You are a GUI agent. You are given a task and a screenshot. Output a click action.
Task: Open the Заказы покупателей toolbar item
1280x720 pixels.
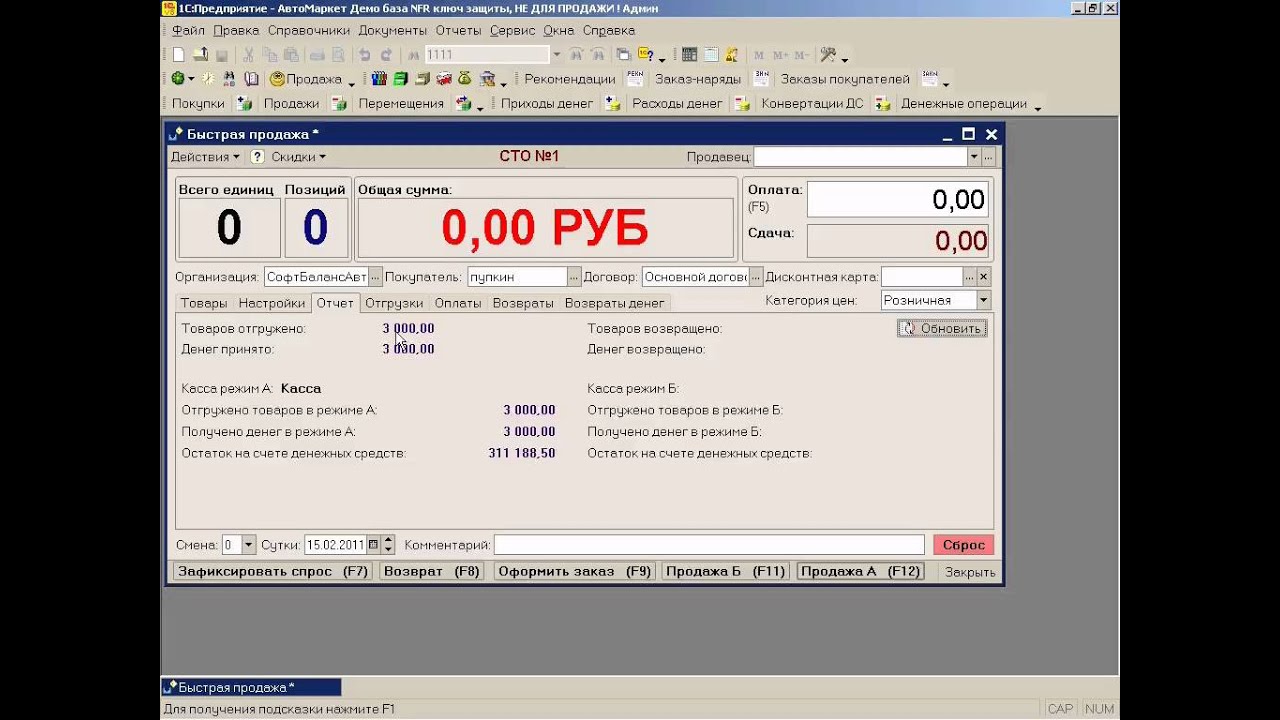click(845, 79)
